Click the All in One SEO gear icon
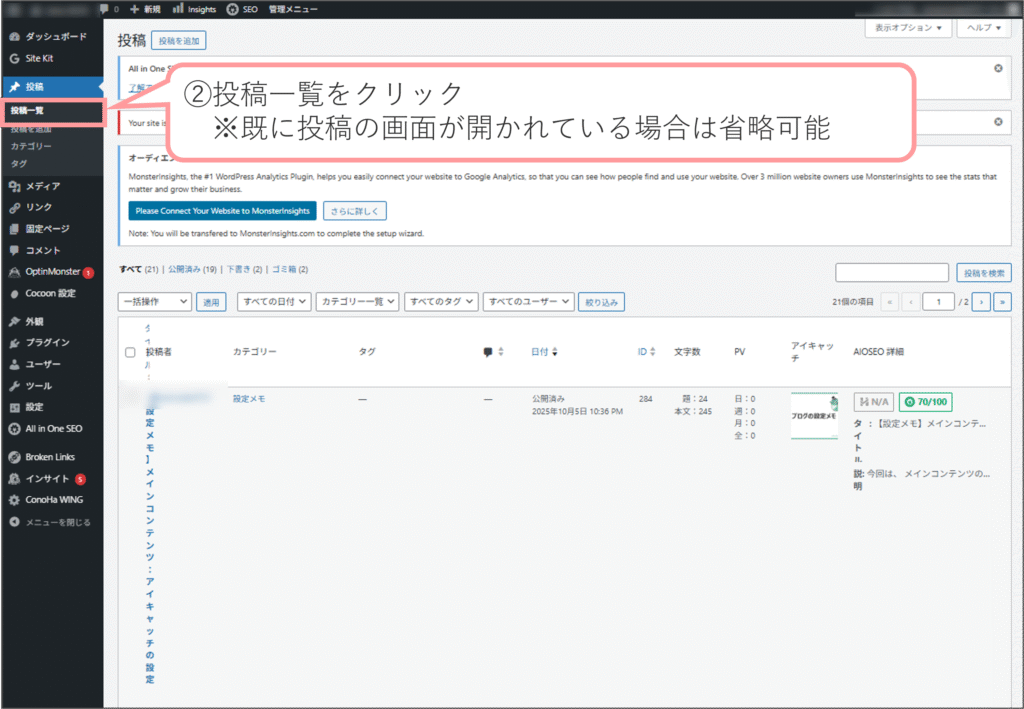Viewport: 1024px width, 709px height. point(14,428)
